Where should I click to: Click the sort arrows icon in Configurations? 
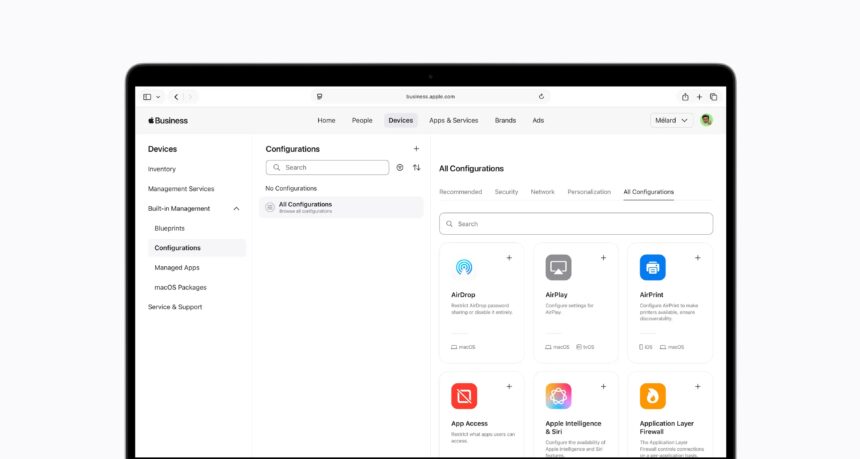[417, 168]
